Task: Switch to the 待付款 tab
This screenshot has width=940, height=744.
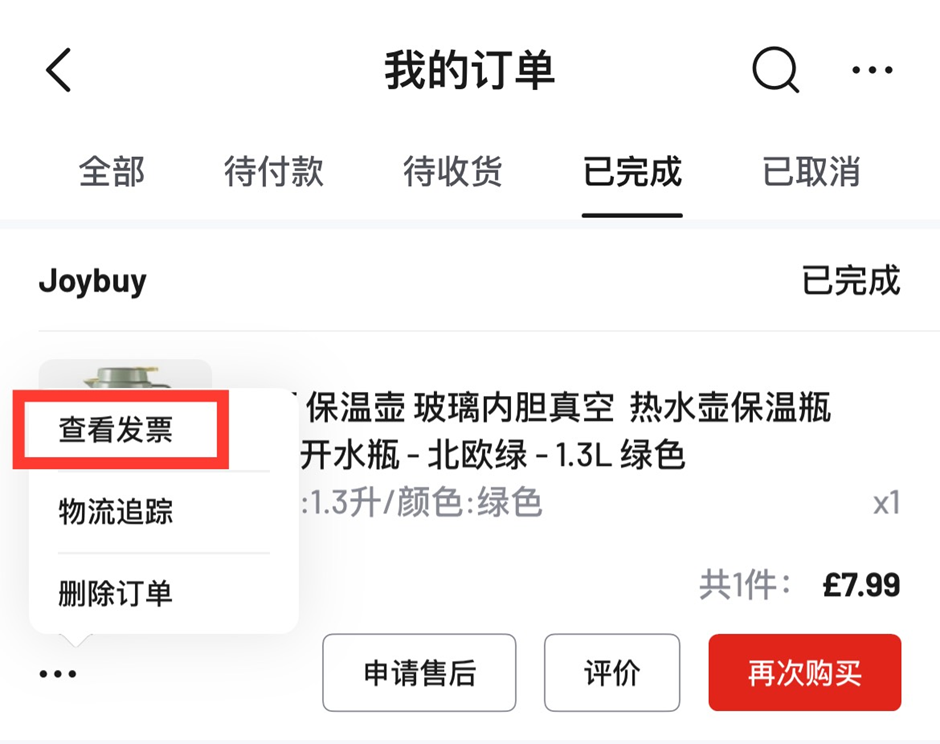Action: tap(274, 172)
